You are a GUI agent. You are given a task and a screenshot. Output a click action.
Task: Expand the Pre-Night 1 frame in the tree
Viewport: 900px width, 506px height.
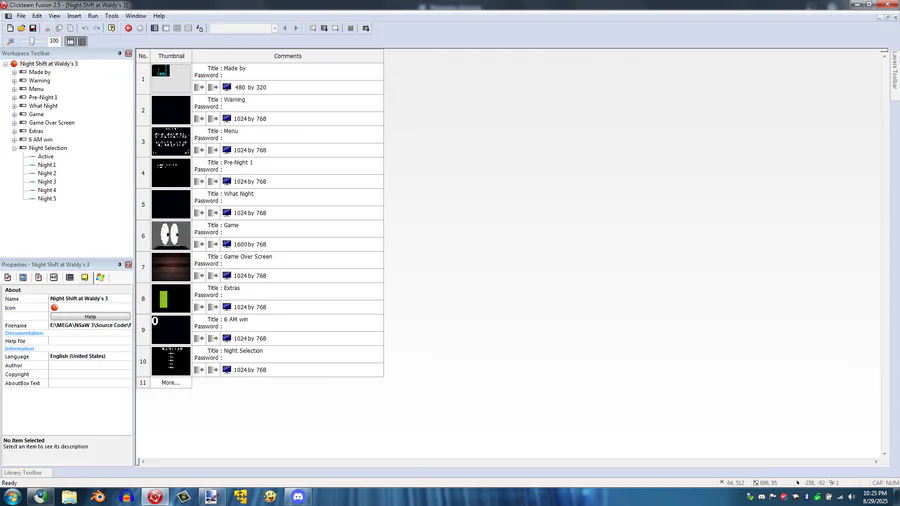point(14,98)
